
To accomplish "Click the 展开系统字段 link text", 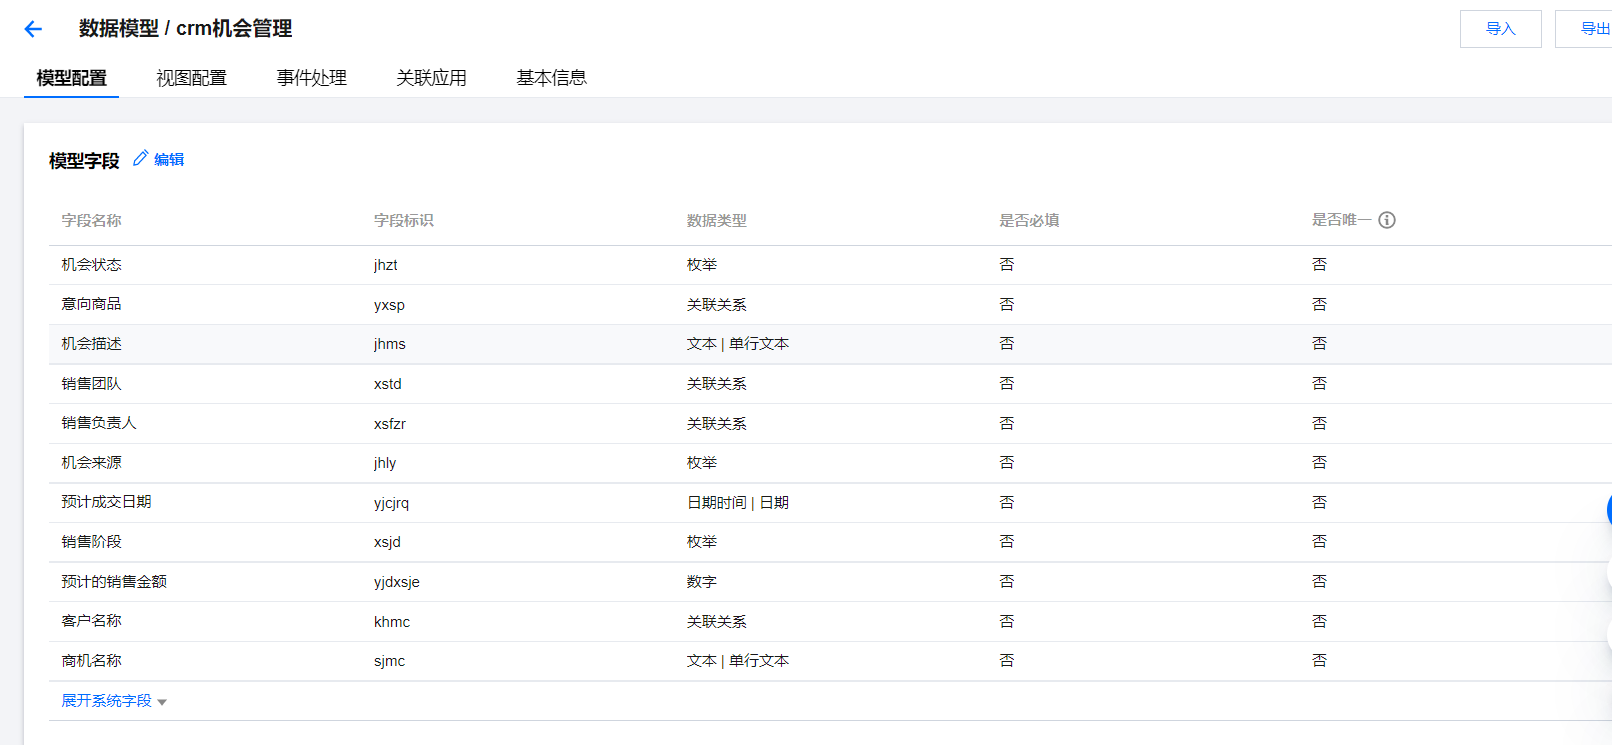I will 106,701.
